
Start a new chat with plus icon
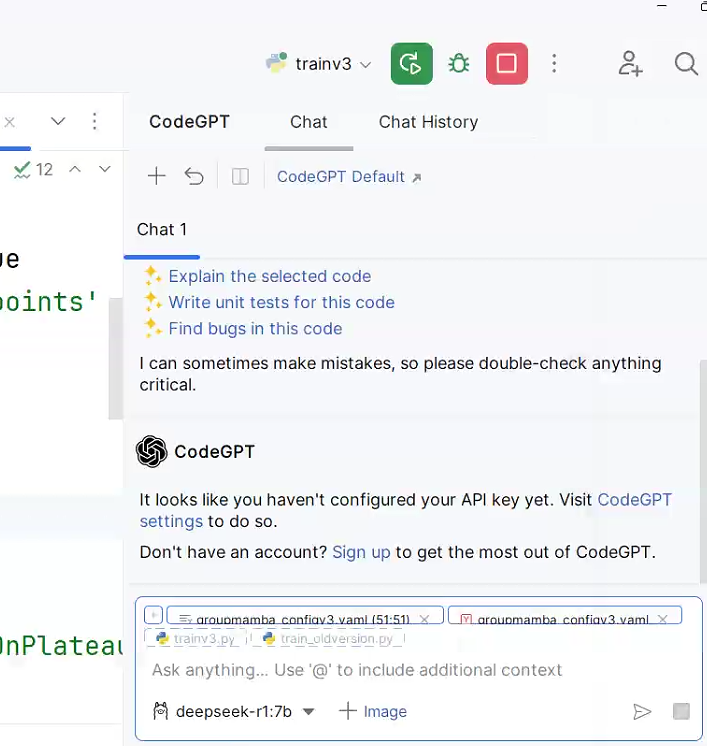click(x=157, y=177)
